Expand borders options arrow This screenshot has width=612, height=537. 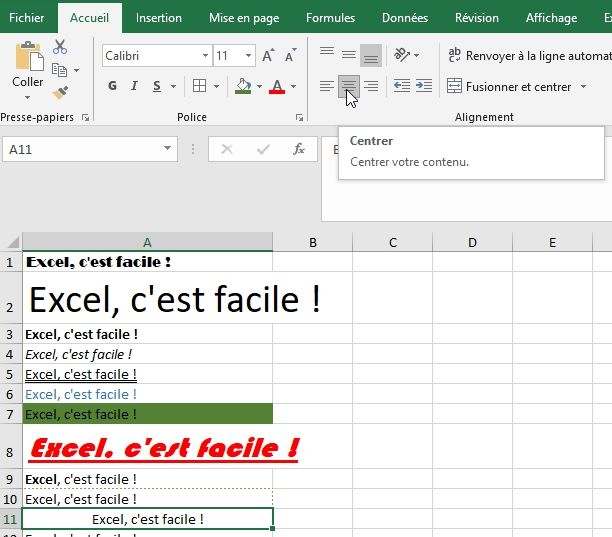point(216,86)
